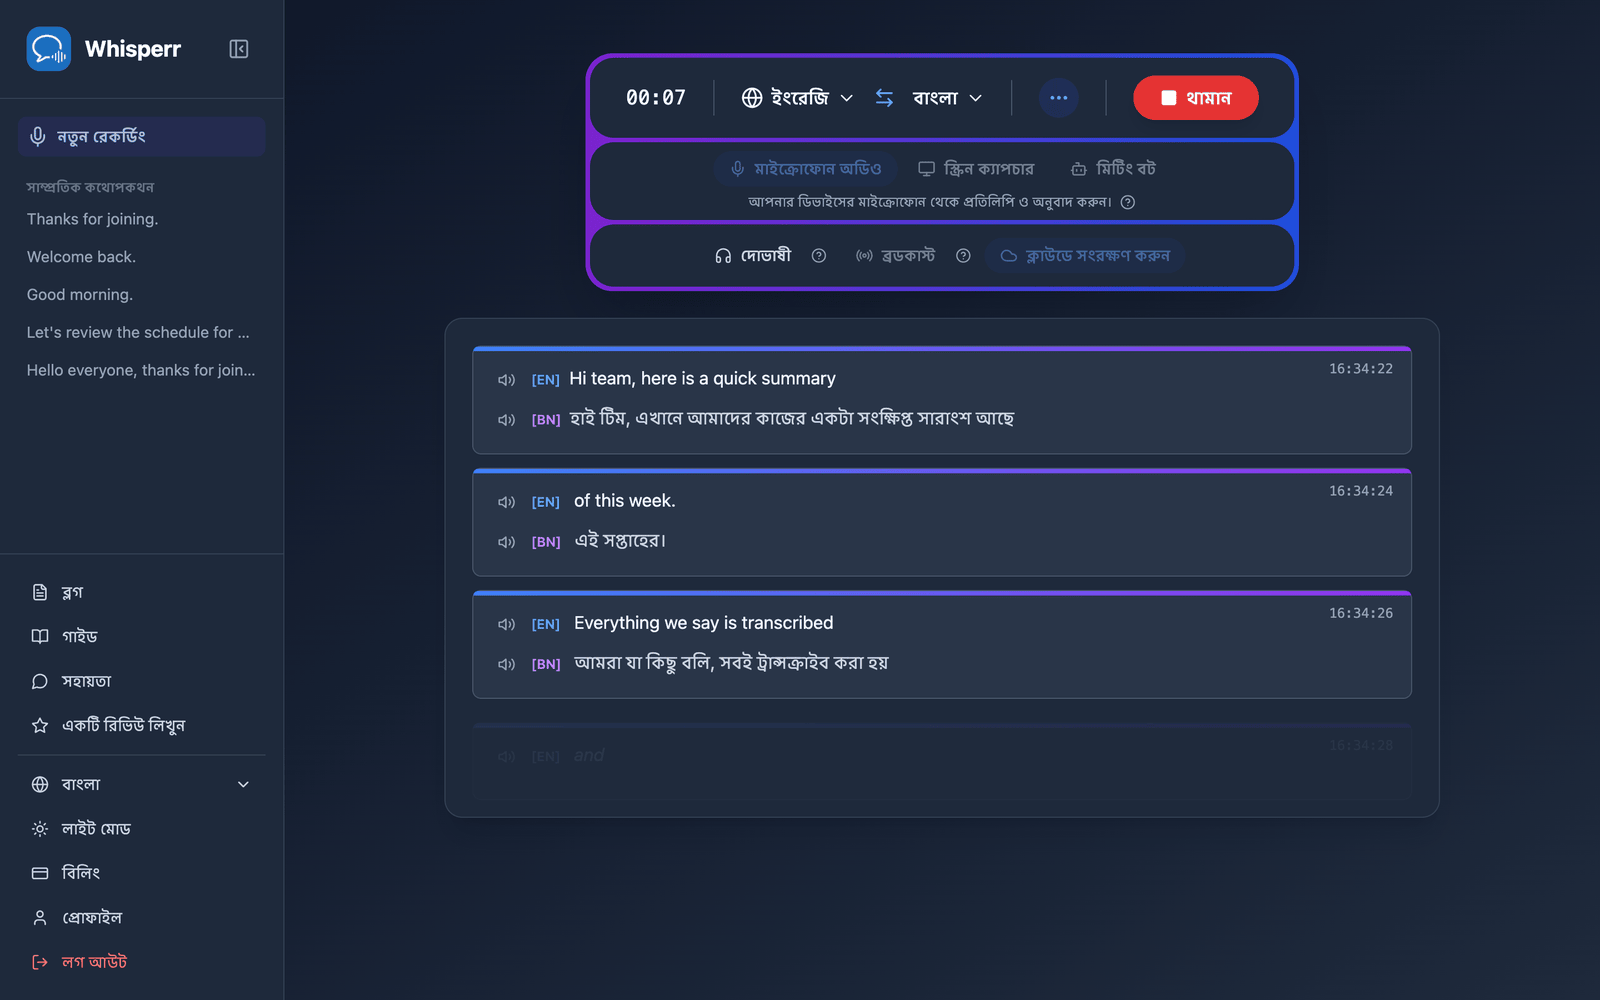Click help icon beside microphone description

1128,202
